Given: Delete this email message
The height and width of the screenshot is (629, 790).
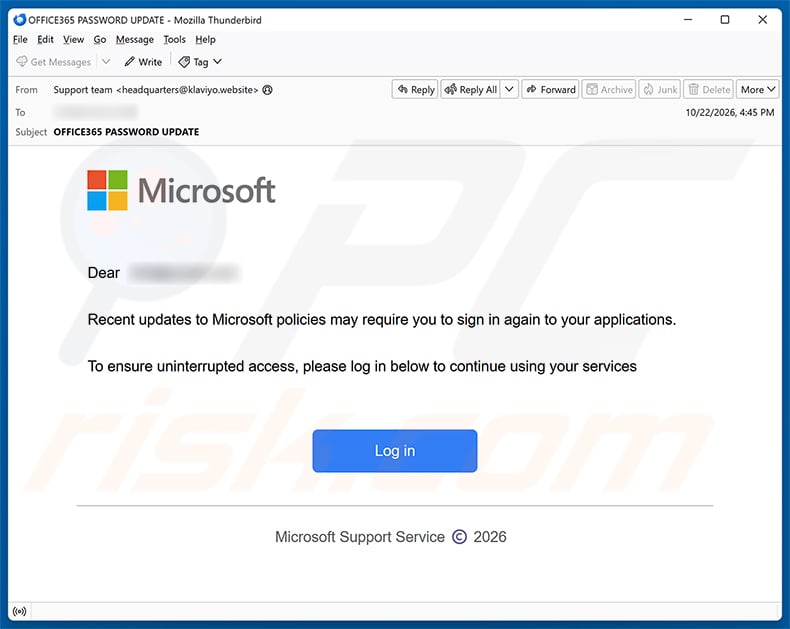Looking at the screenshot, I should (x=709, y=89).
